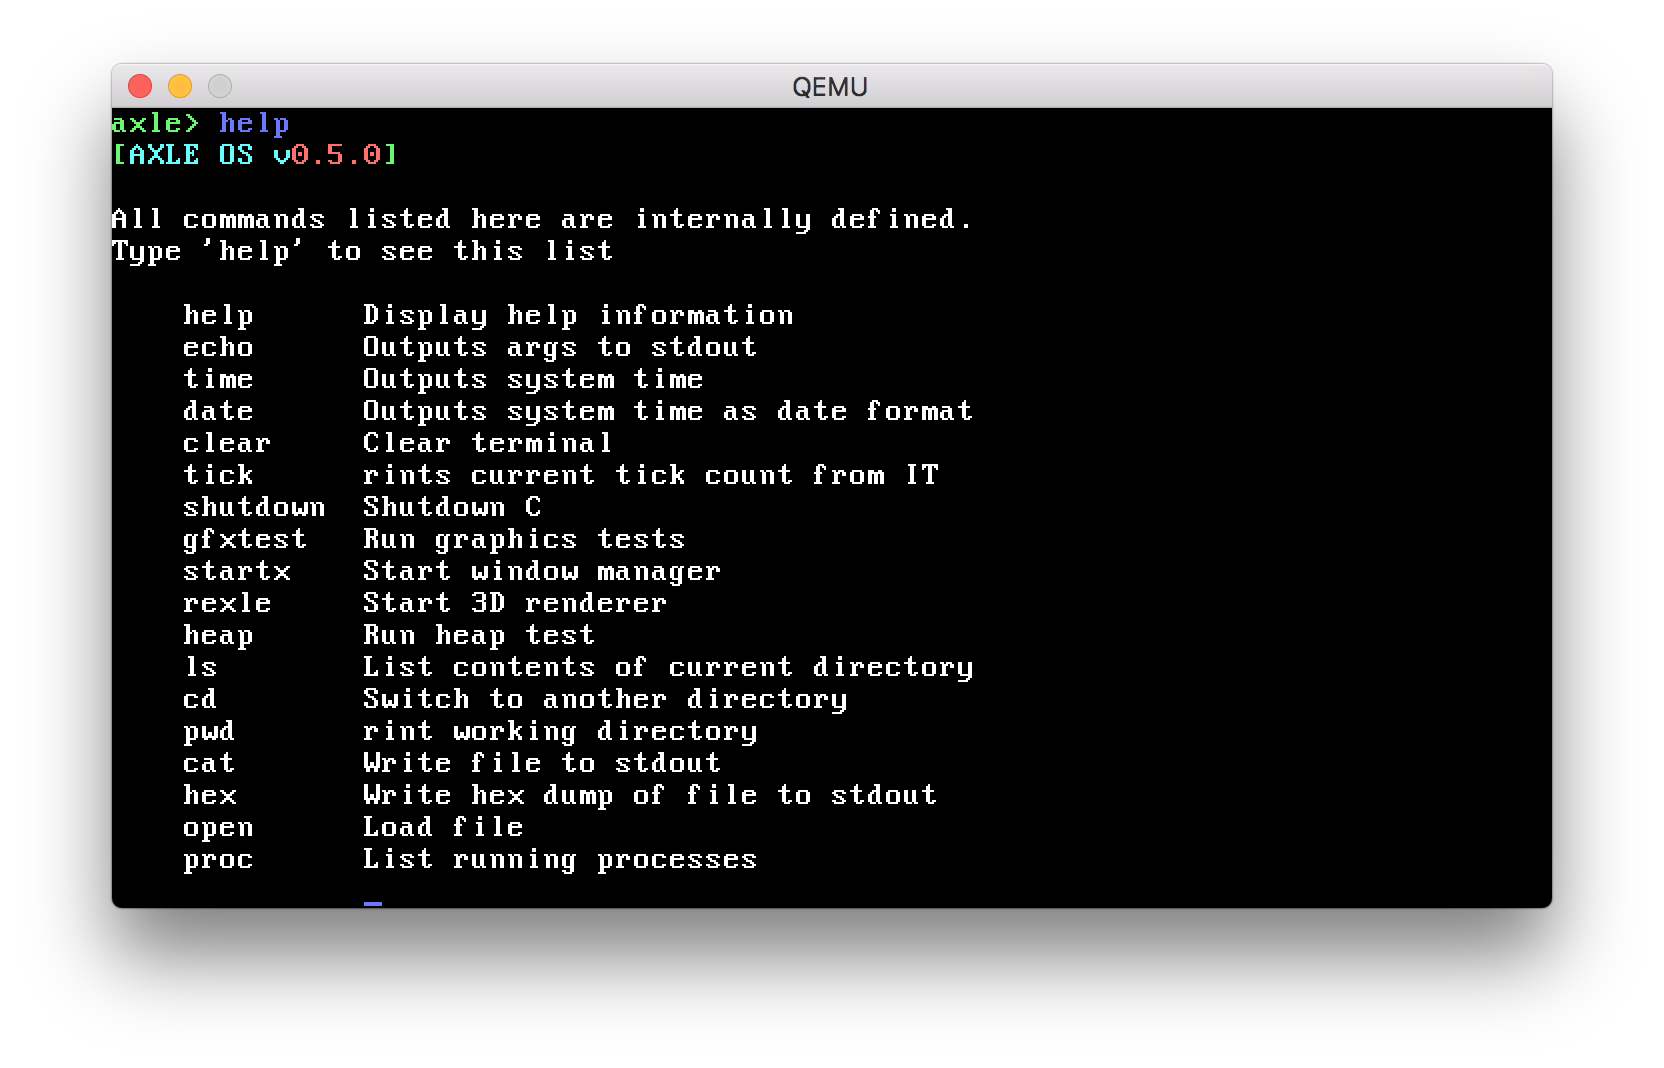Click 'List contents of current directory'

coord(668,667)
